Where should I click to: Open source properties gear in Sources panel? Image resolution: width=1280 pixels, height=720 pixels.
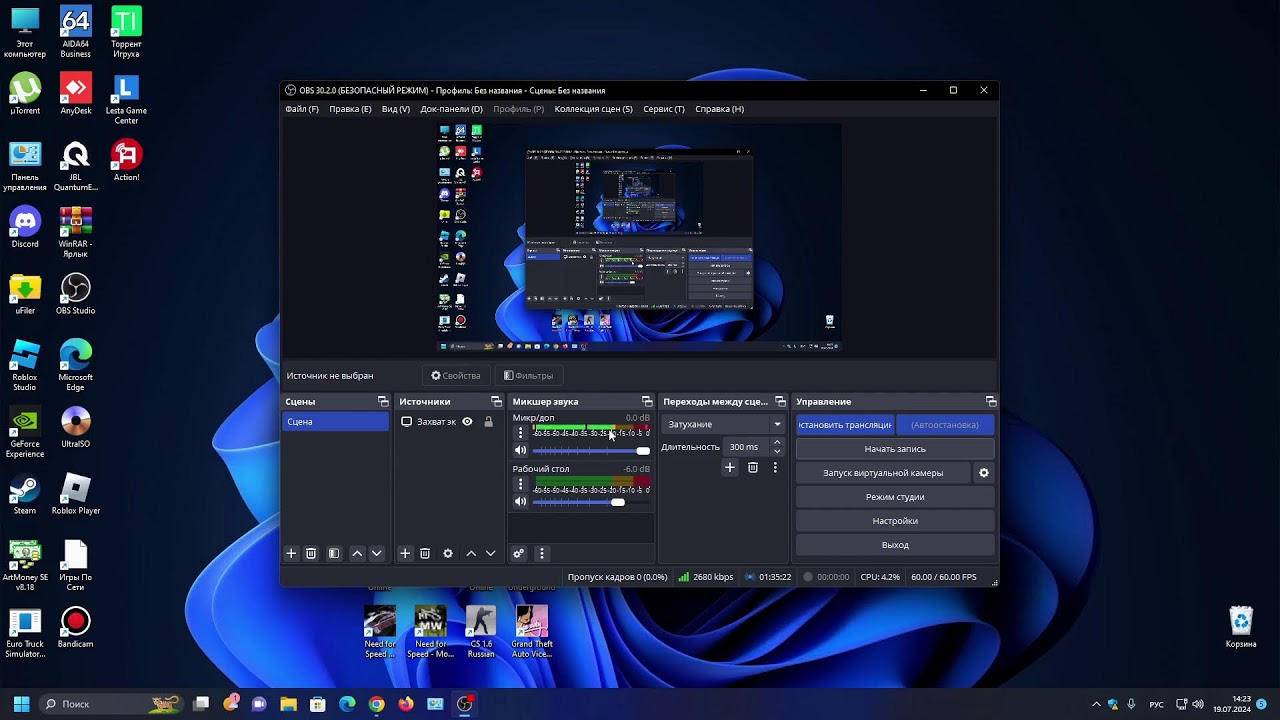448,553
